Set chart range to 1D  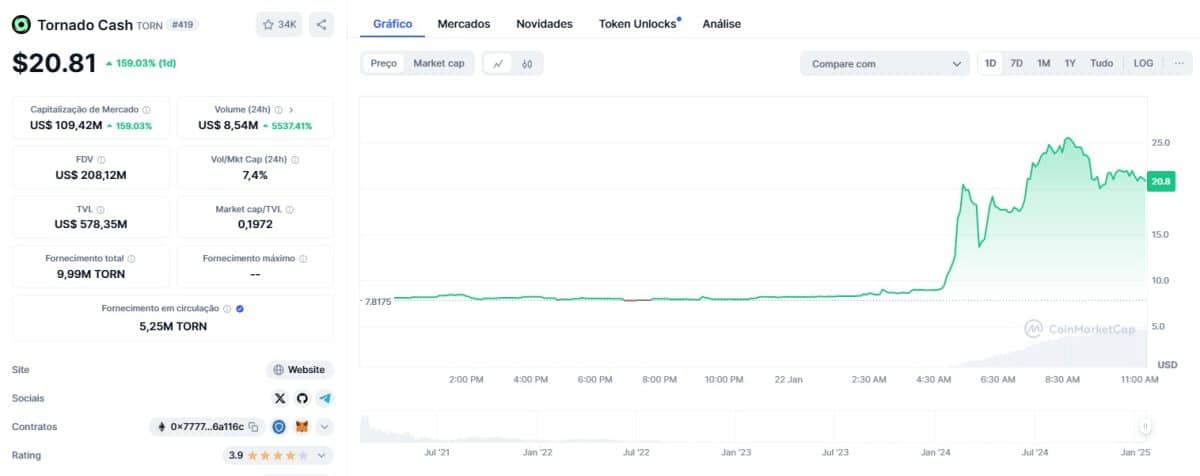coord(990,63)
